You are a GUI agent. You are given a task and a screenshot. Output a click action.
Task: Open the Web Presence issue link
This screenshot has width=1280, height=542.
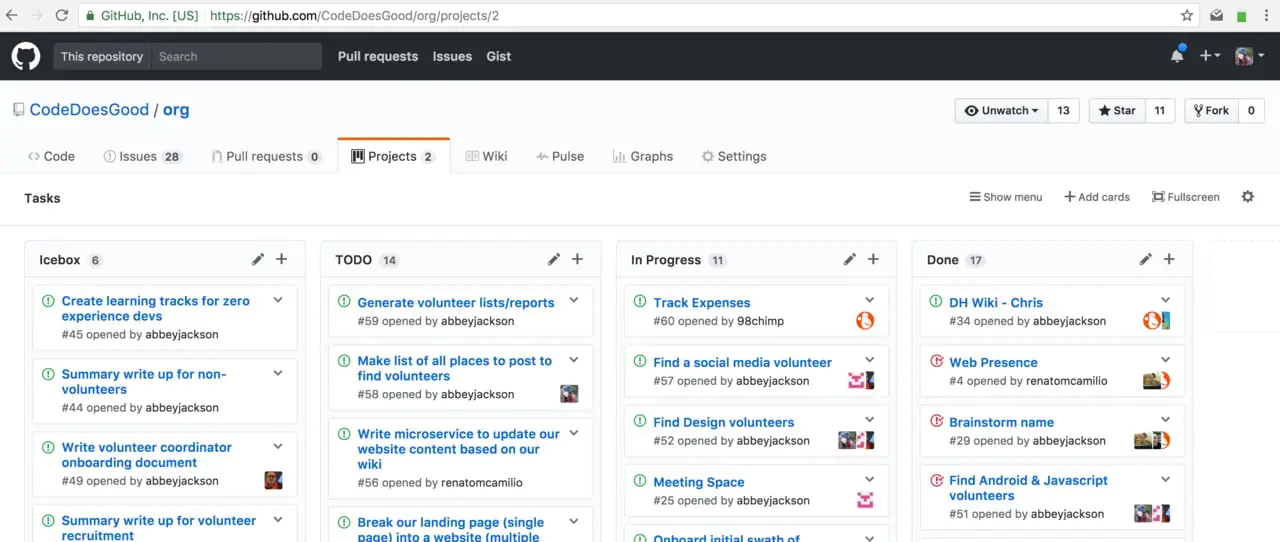993,362
